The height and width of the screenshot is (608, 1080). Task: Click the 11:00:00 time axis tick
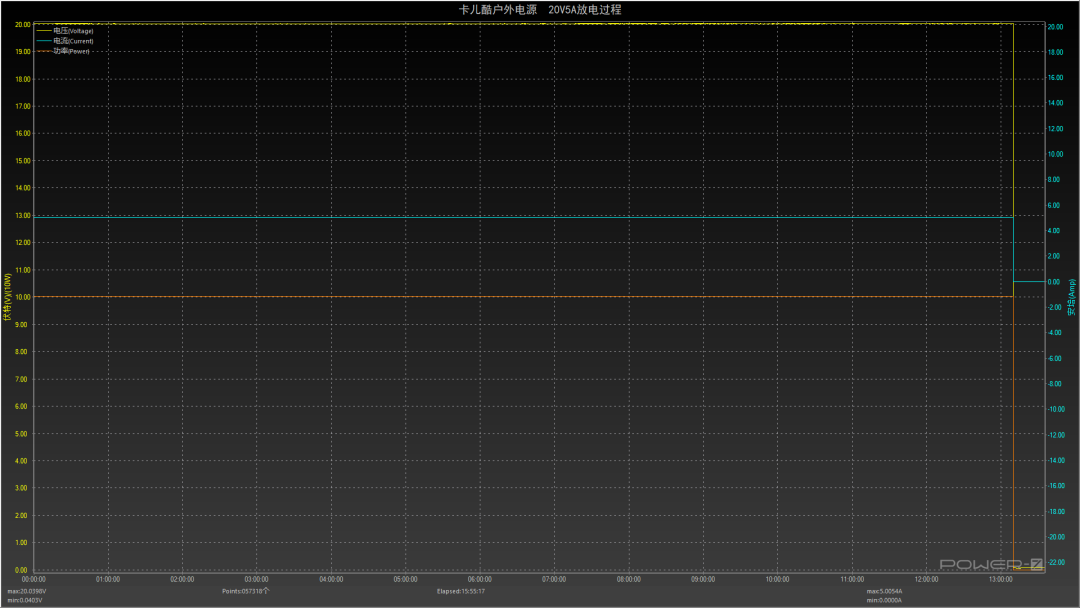click(x=852, y=580)
